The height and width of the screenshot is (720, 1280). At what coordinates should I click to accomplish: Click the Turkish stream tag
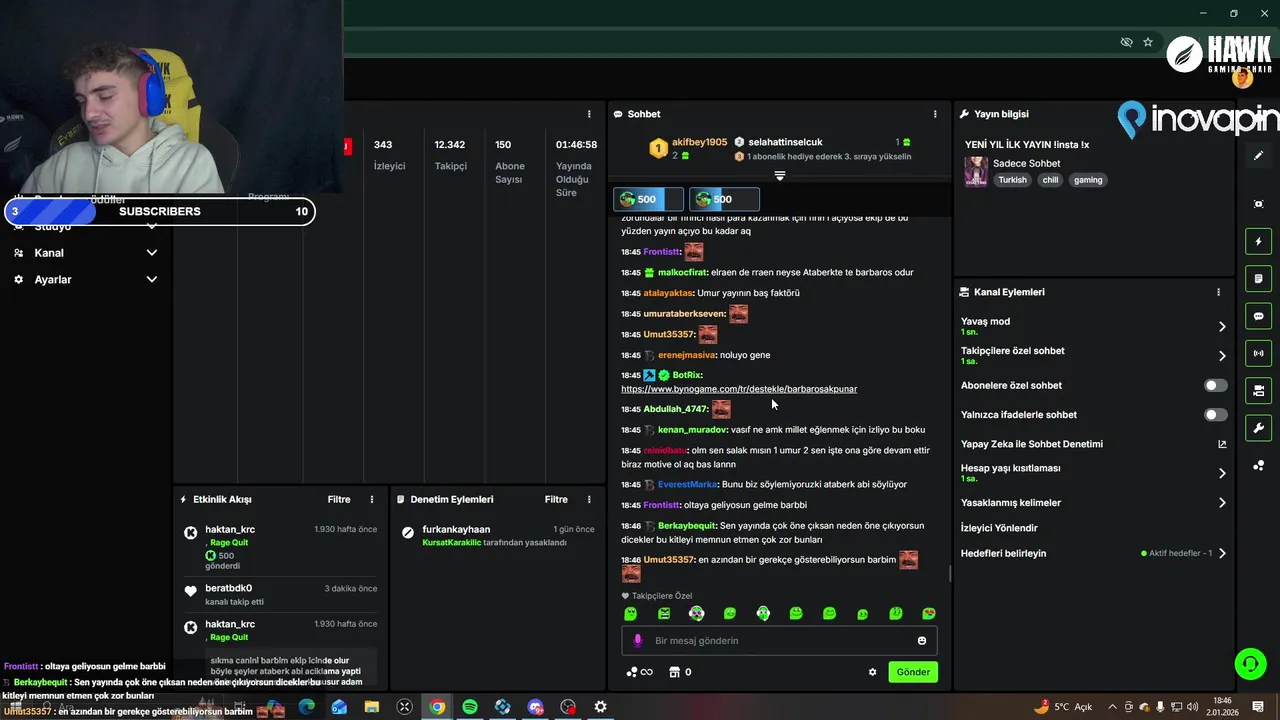point(1012,180)
